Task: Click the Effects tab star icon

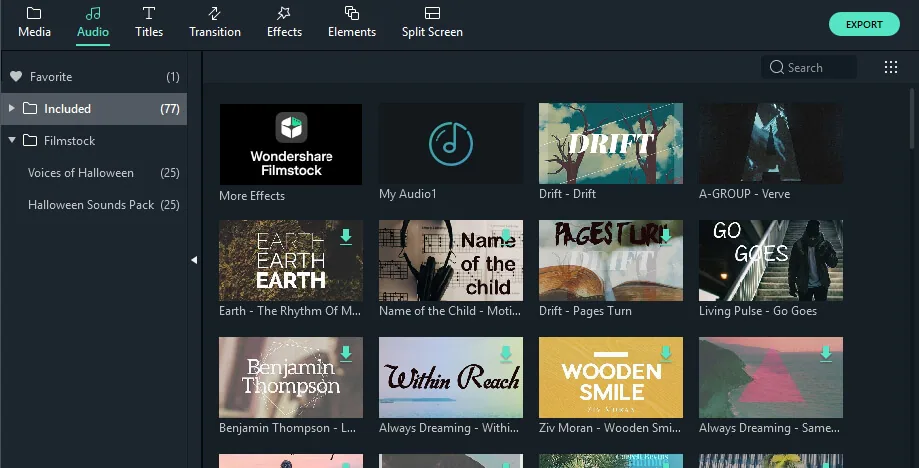Action: (x=284, y=13)
